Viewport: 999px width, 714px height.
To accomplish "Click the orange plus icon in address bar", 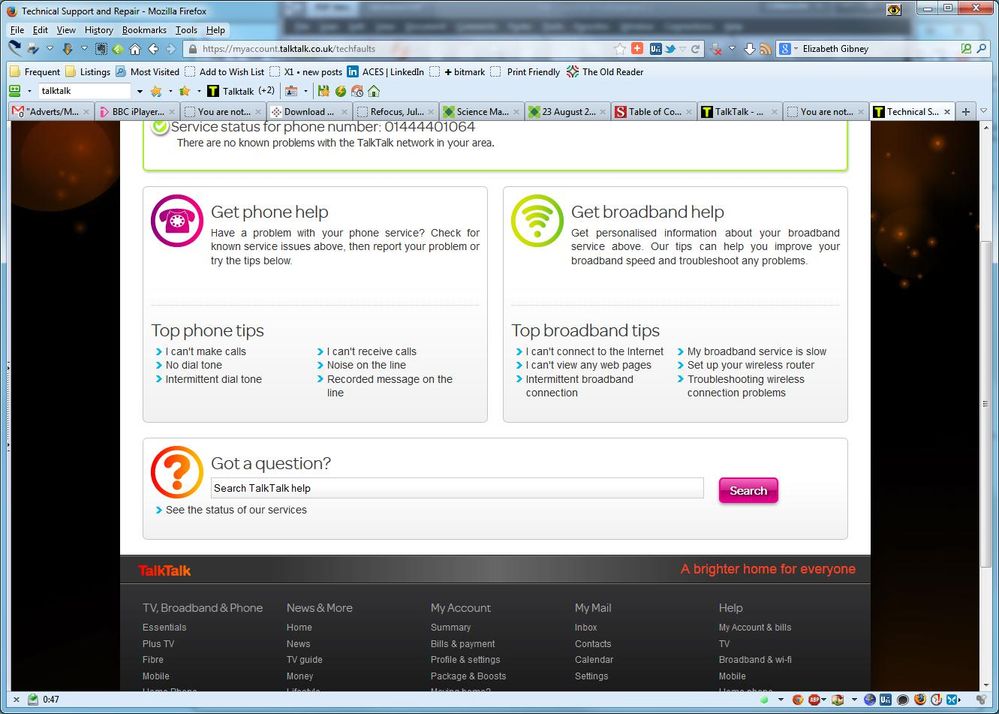I will pyautogui.click(x=637, y=48).
